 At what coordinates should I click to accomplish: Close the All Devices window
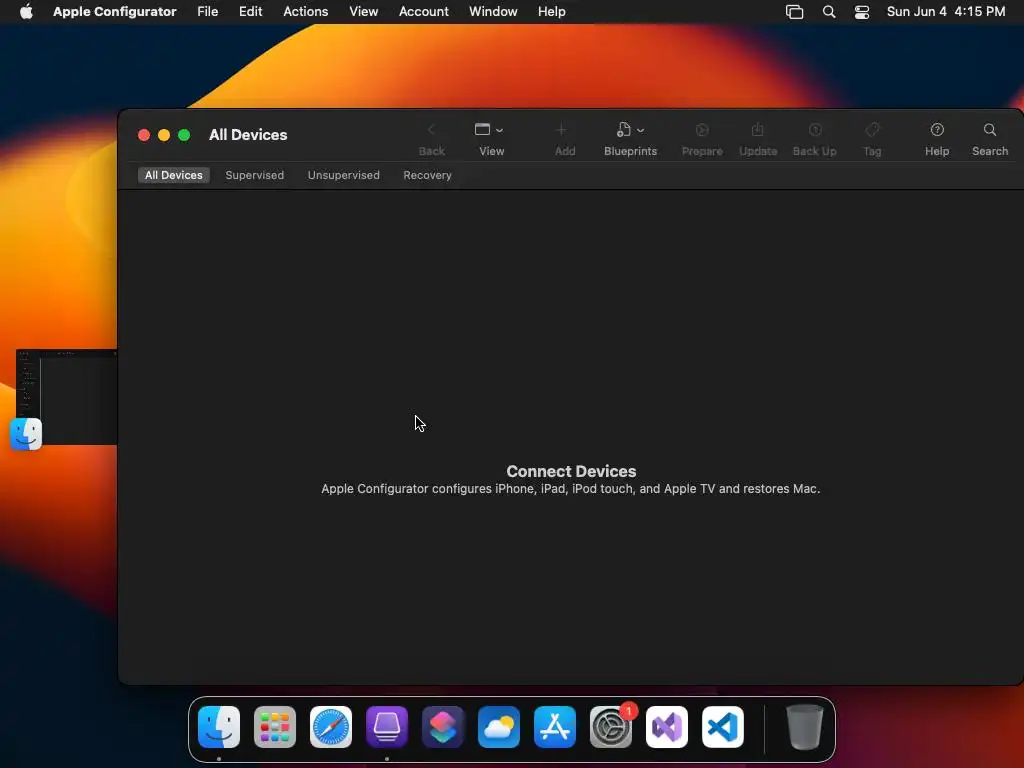coord(144,135)
